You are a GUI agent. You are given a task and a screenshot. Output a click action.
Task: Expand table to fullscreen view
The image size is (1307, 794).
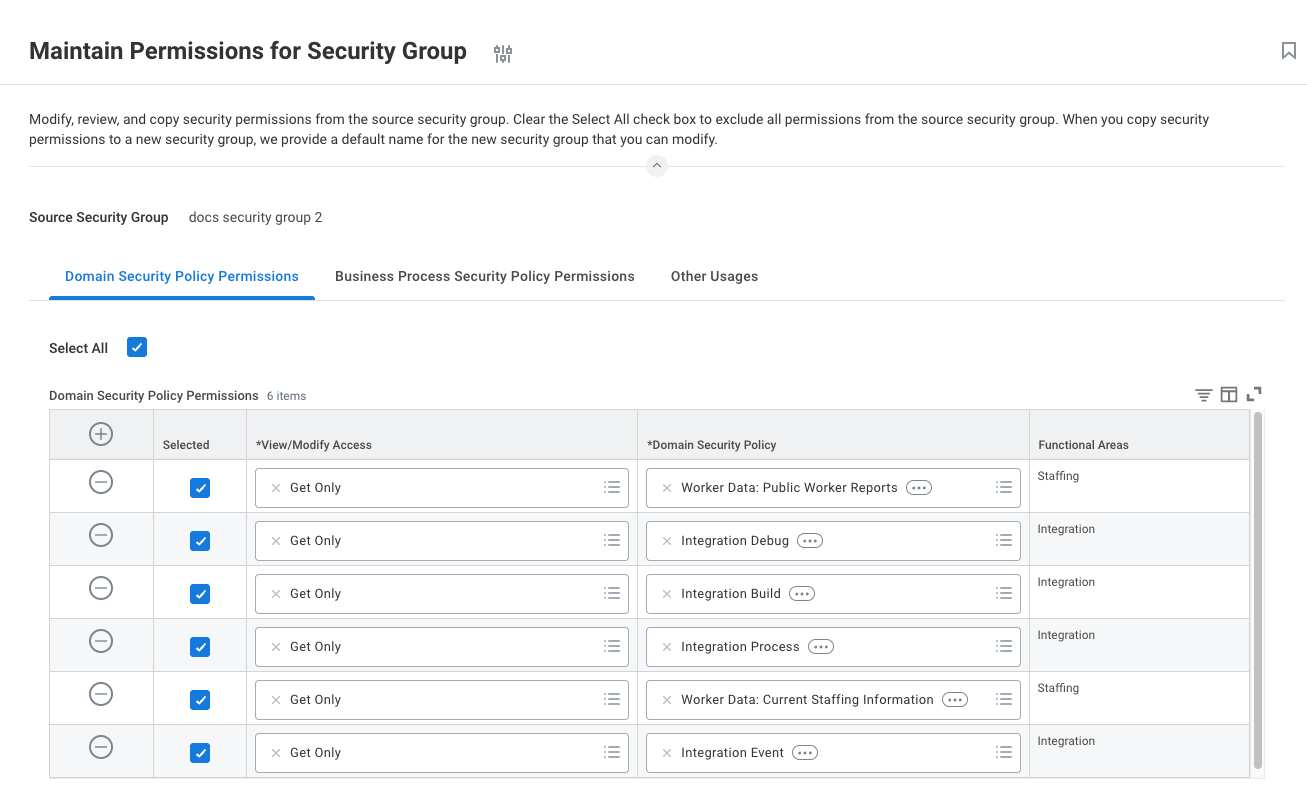(1254, 394)
